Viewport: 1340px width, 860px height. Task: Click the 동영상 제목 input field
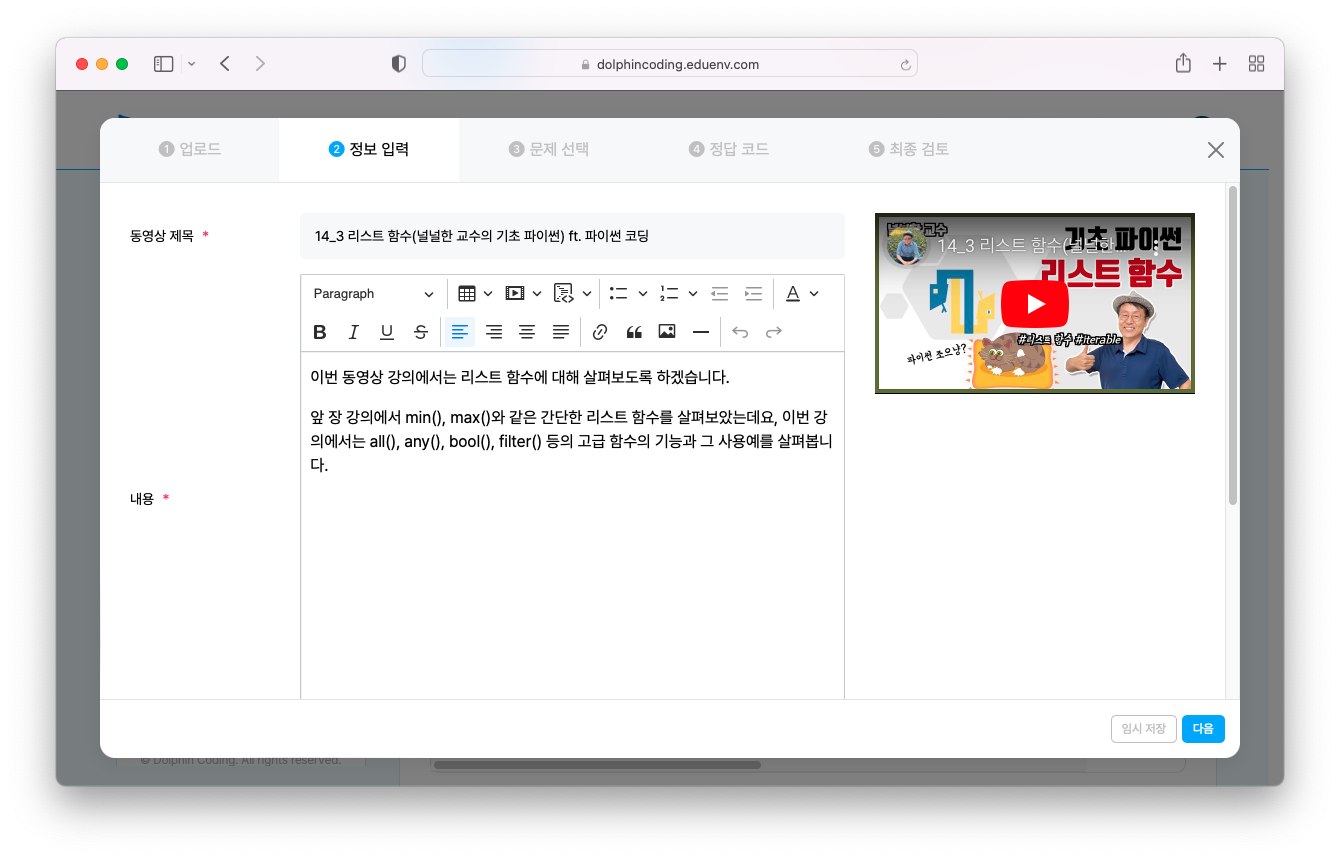point(572,236)
